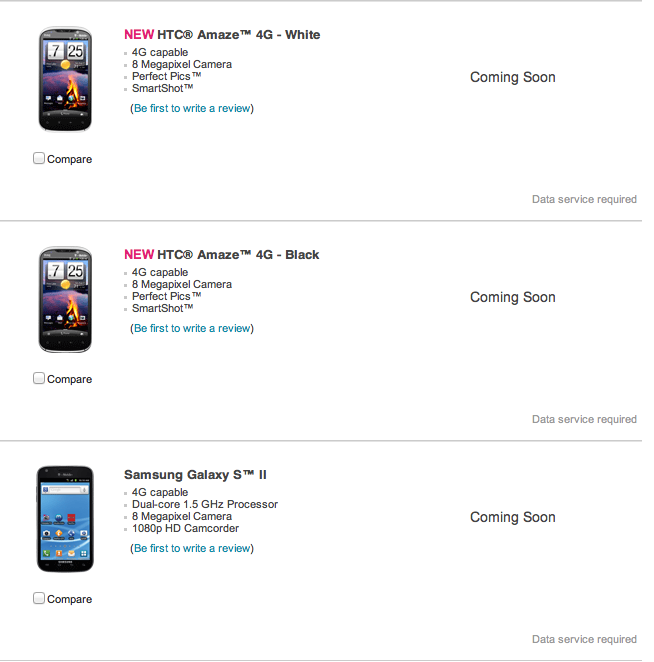
Task: Click Coming Soon beside Amaze 4G White
Action: point(513,77)
